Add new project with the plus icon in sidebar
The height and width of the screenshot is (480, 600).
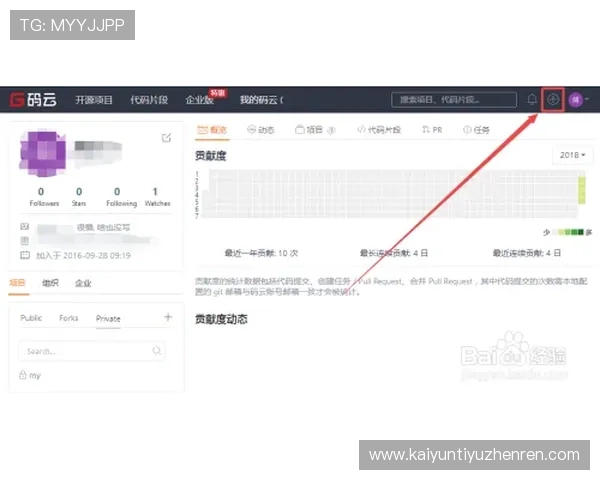coord(168,317)
